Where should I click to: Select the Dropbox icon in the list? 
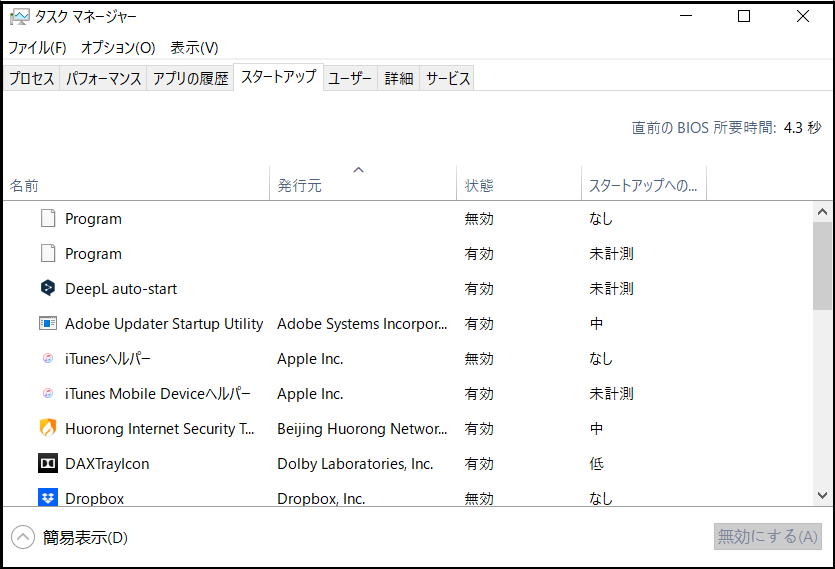pos(48,497)
